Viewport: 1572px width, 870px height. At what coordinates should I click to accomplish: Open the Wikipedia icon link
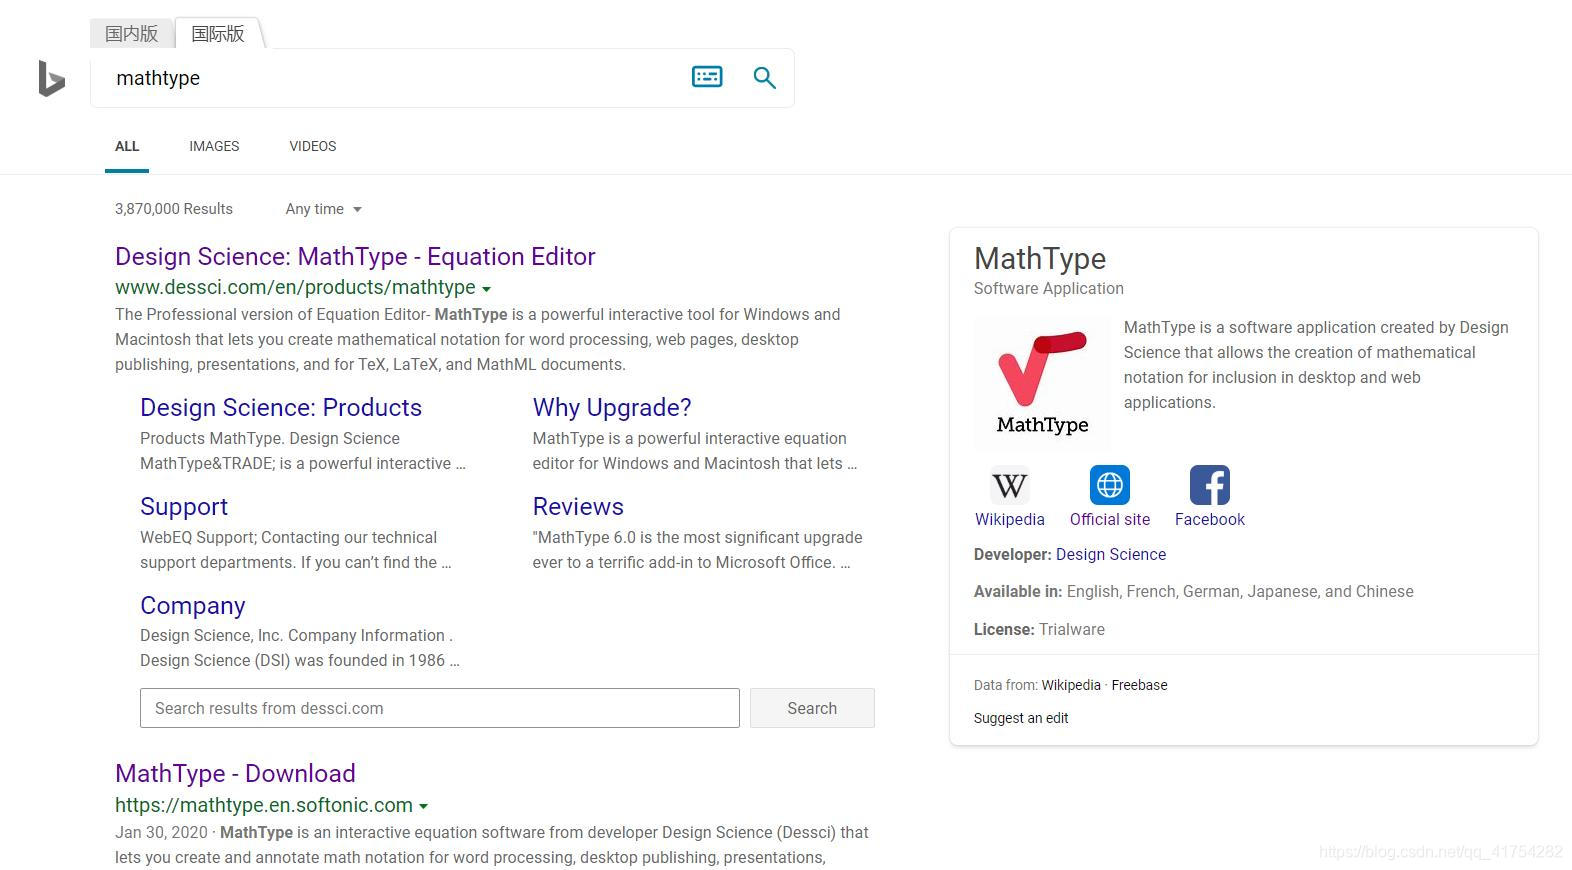click(1009, 486)
